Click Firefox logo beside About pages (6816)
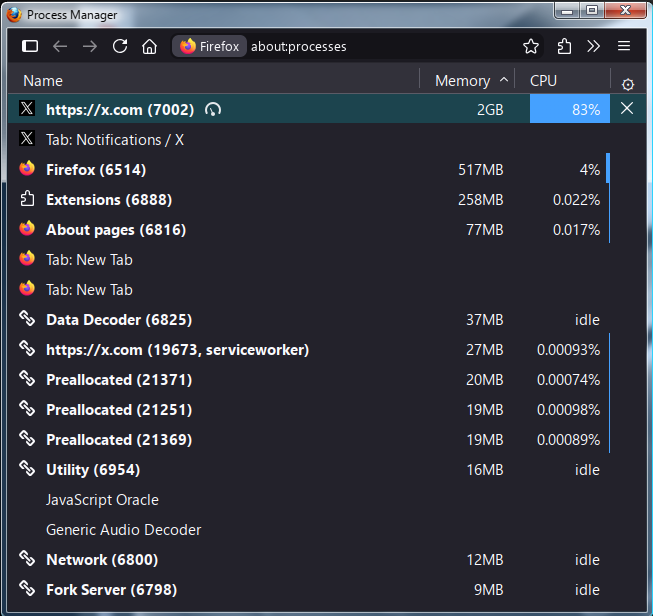This screenshot has height=616, width=653. [x=27, y=228]
